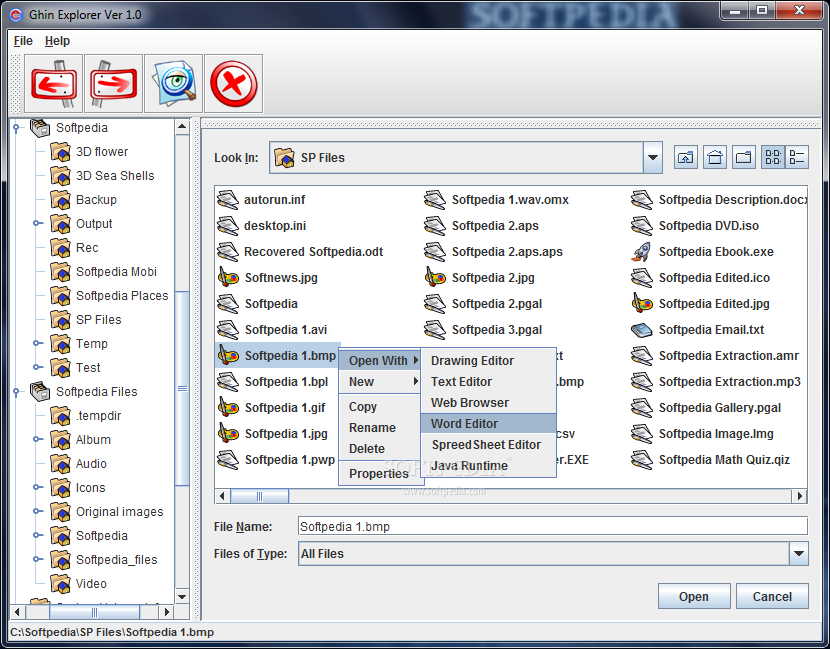The width and height of the screenshot is (830, 649).
Task: Select Delete in context menu
Action: pos(380,449)
